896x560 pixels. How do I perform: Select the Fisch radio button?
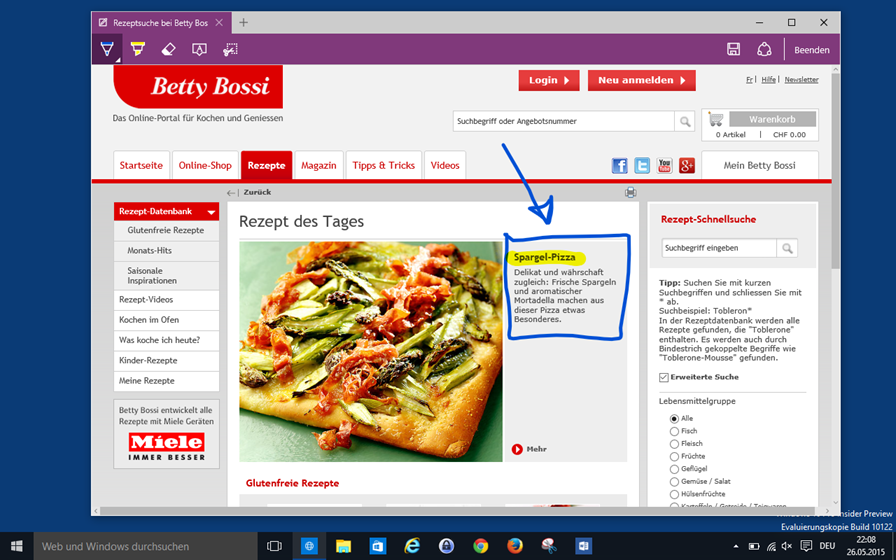[x=674, y=431]
